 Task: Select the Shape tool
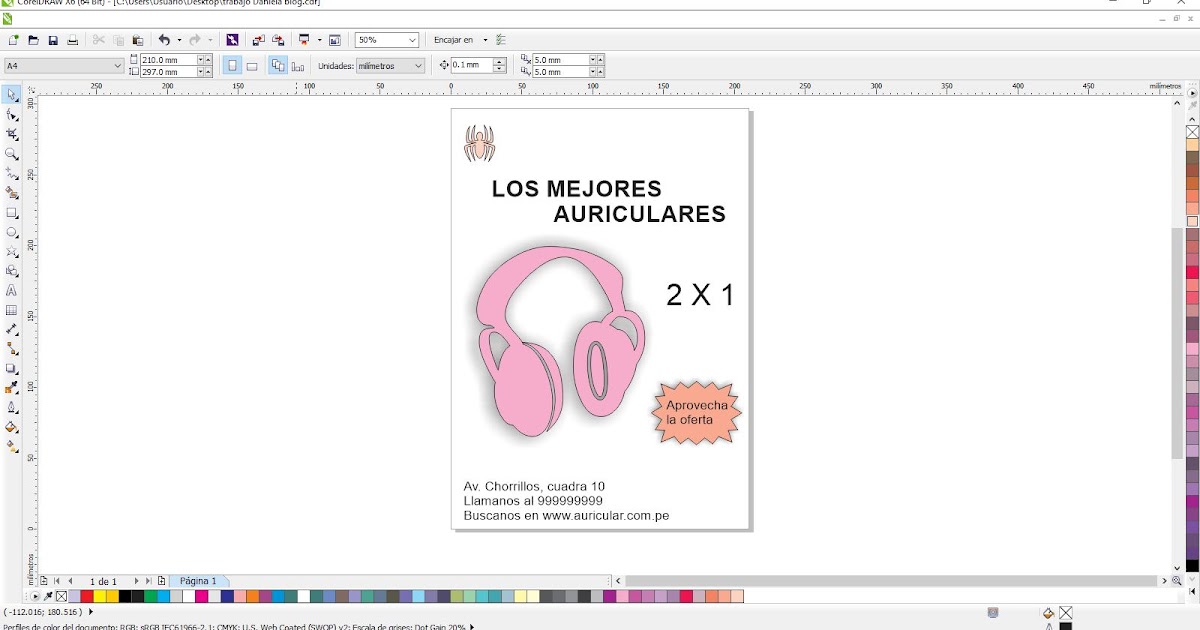click(x=11, y=114)
